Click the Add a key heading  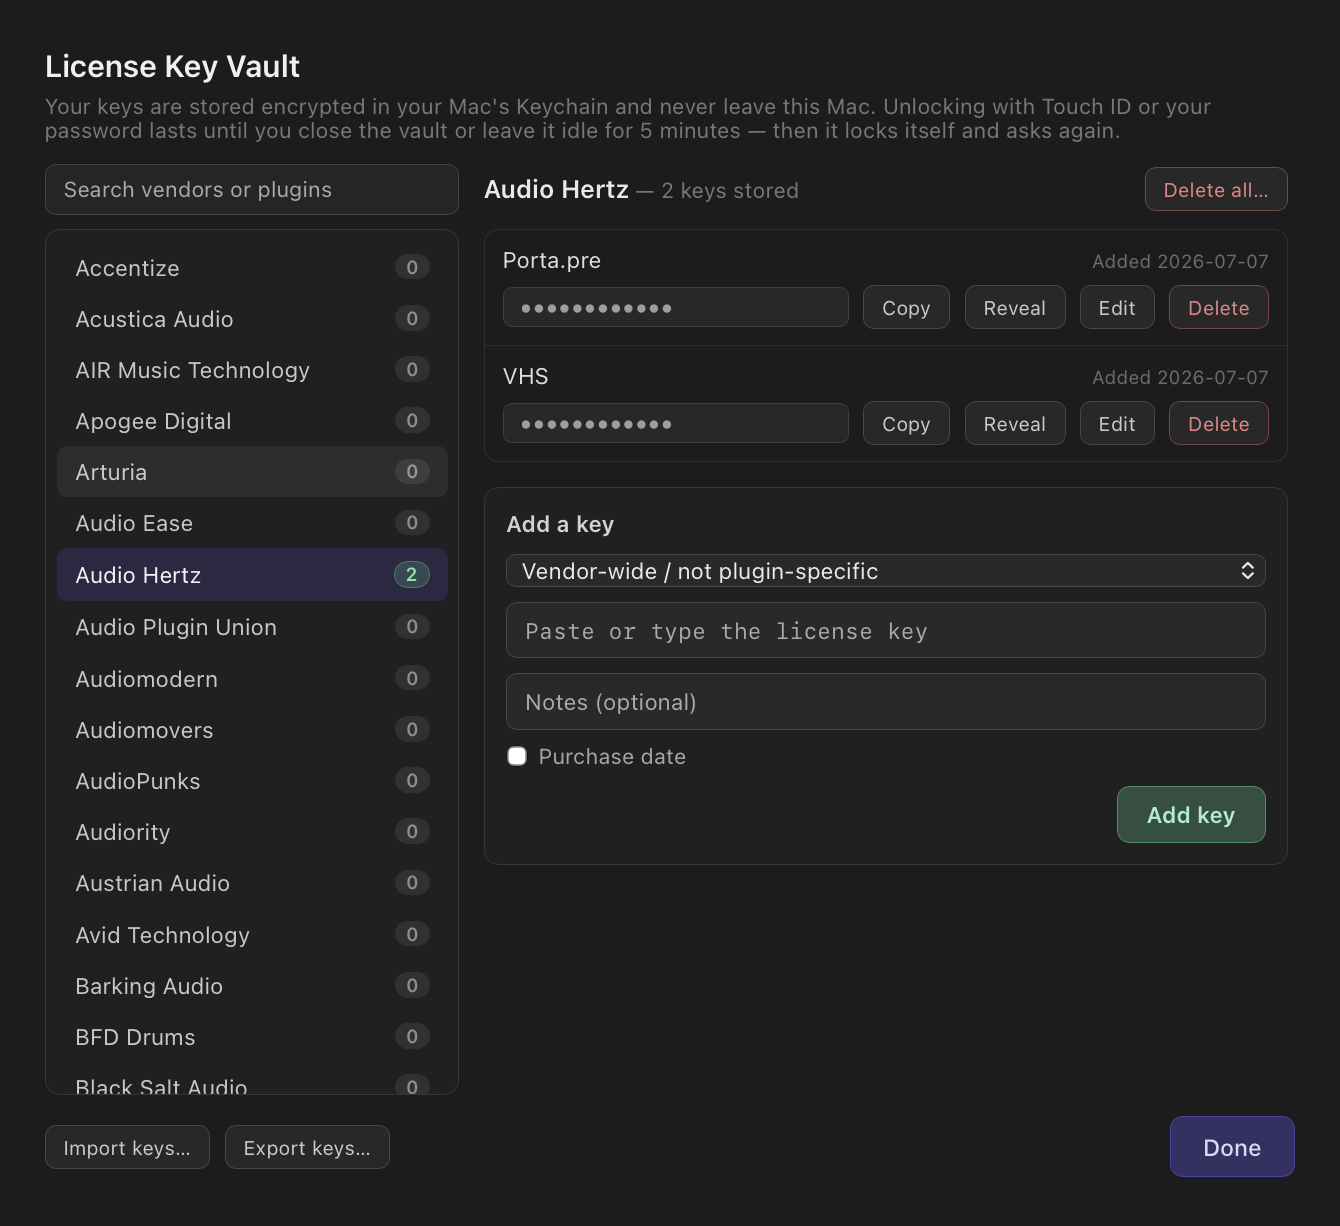pyautogui.click(x=560, y=524)
